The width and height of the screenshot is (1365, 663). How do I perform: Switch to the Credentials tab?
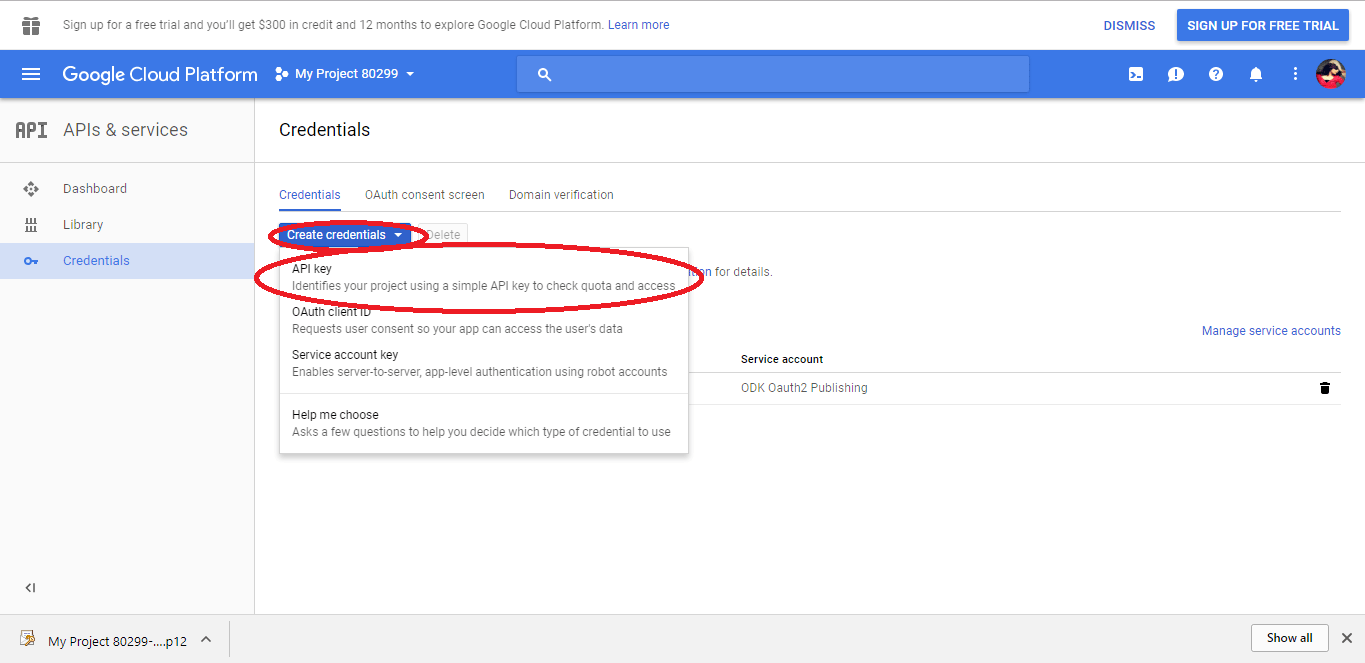pyautogui.click(x=310, y=195)
